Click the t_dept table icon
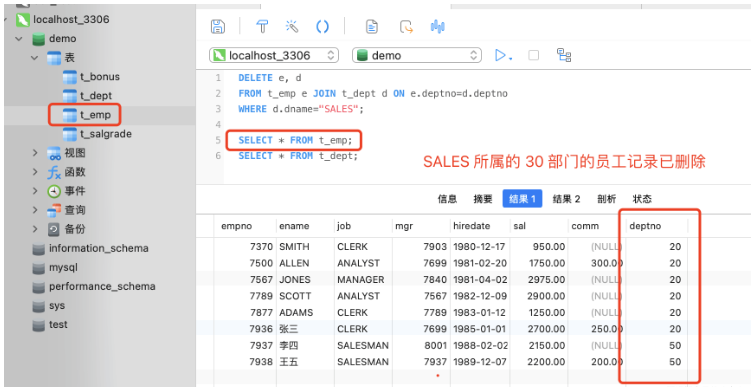This screenshot has height=387, width=753. pyautogui.click(x=70, y=96)
